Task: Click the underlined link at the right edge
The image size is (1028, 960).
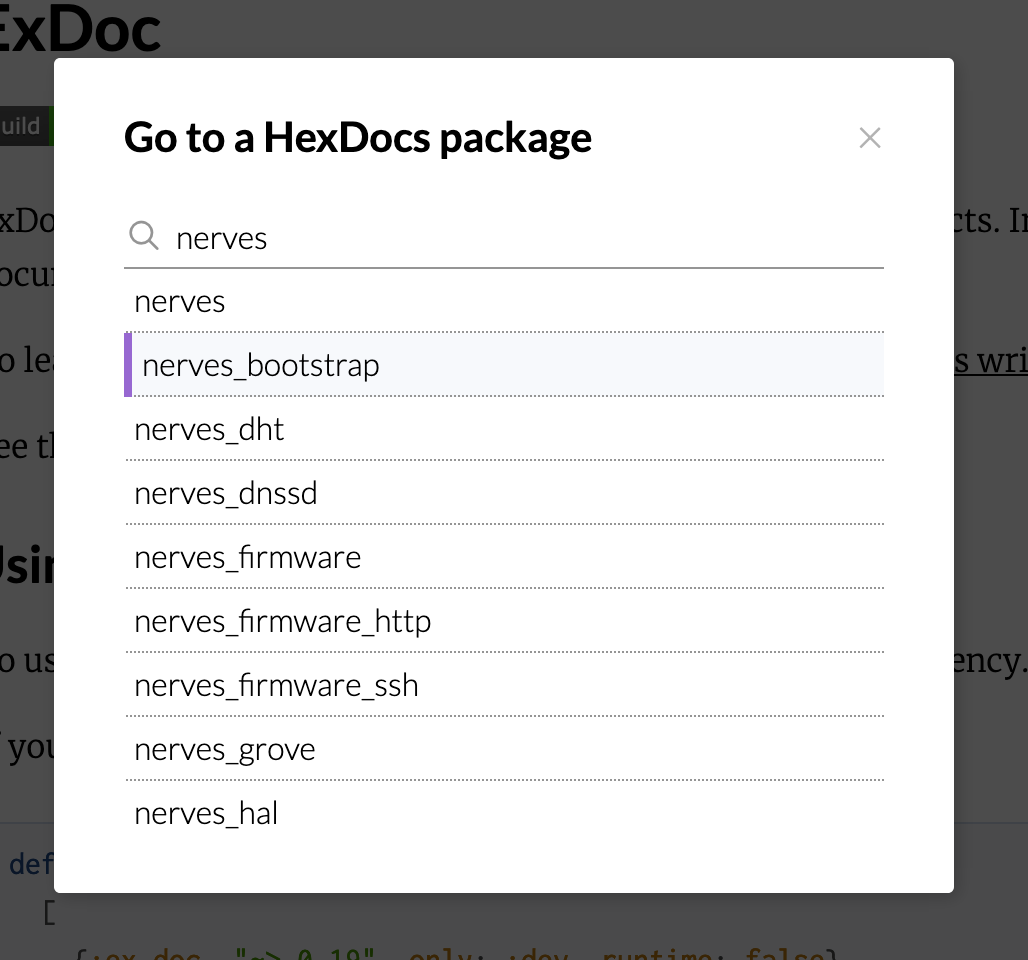Action: click(990, 360)
